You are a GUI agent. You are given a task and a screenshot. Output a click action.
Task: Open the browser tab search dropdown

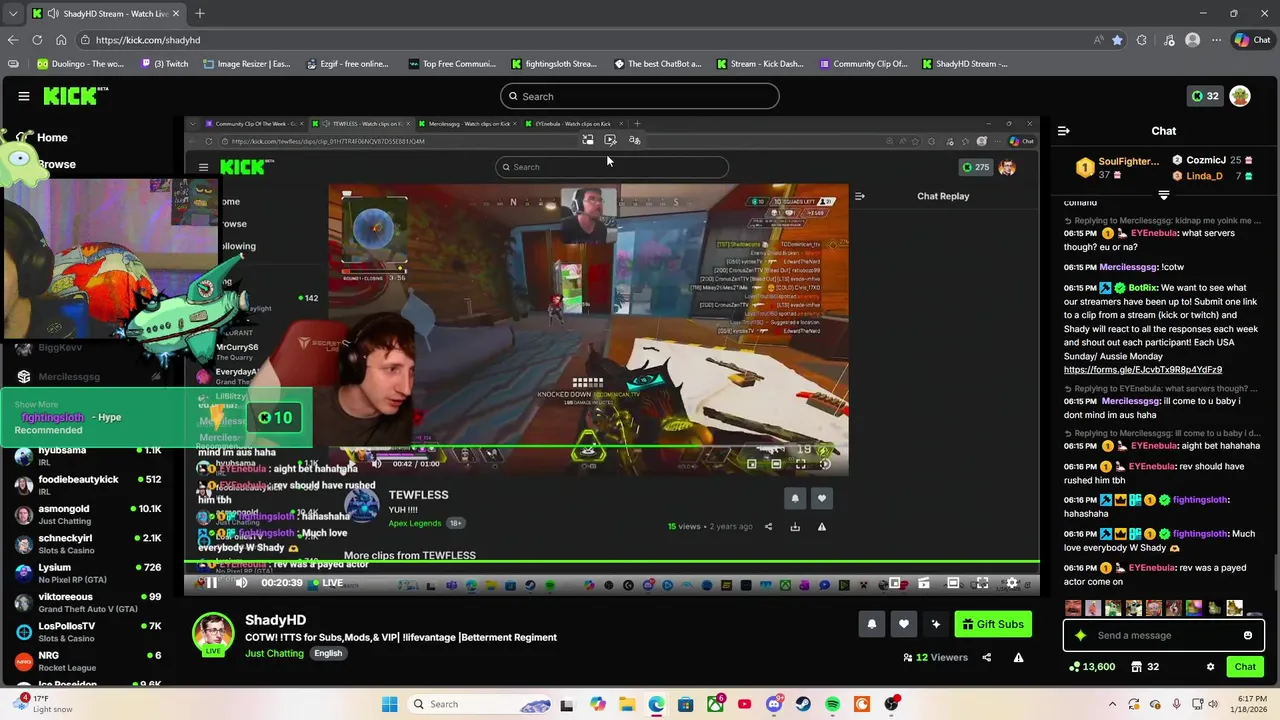[13, 13]
